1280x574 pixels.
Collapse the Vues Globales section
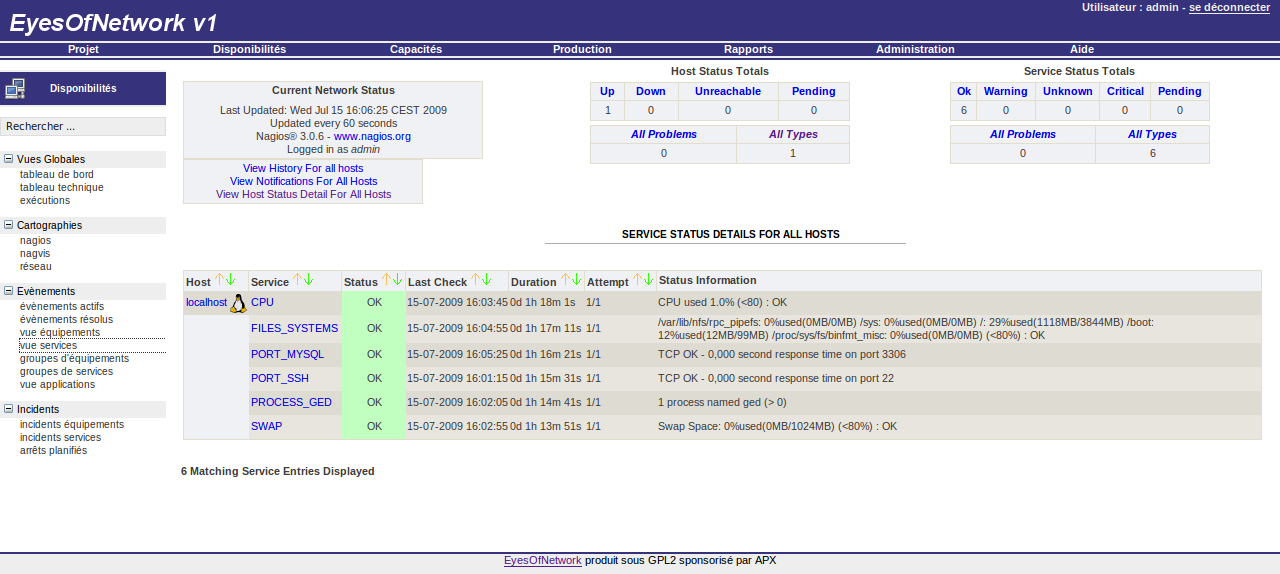click(9, 159)
